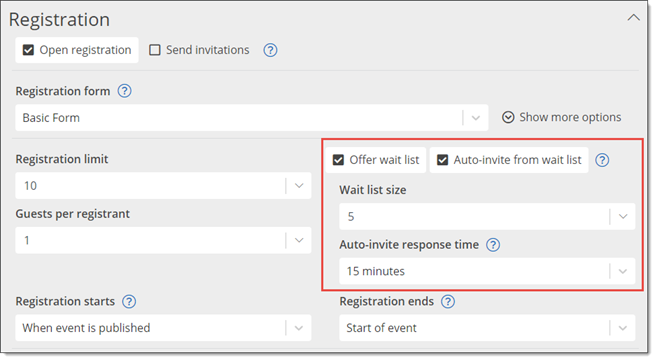Click Show more options expander
655x360 pixels.
coord(561,117)
